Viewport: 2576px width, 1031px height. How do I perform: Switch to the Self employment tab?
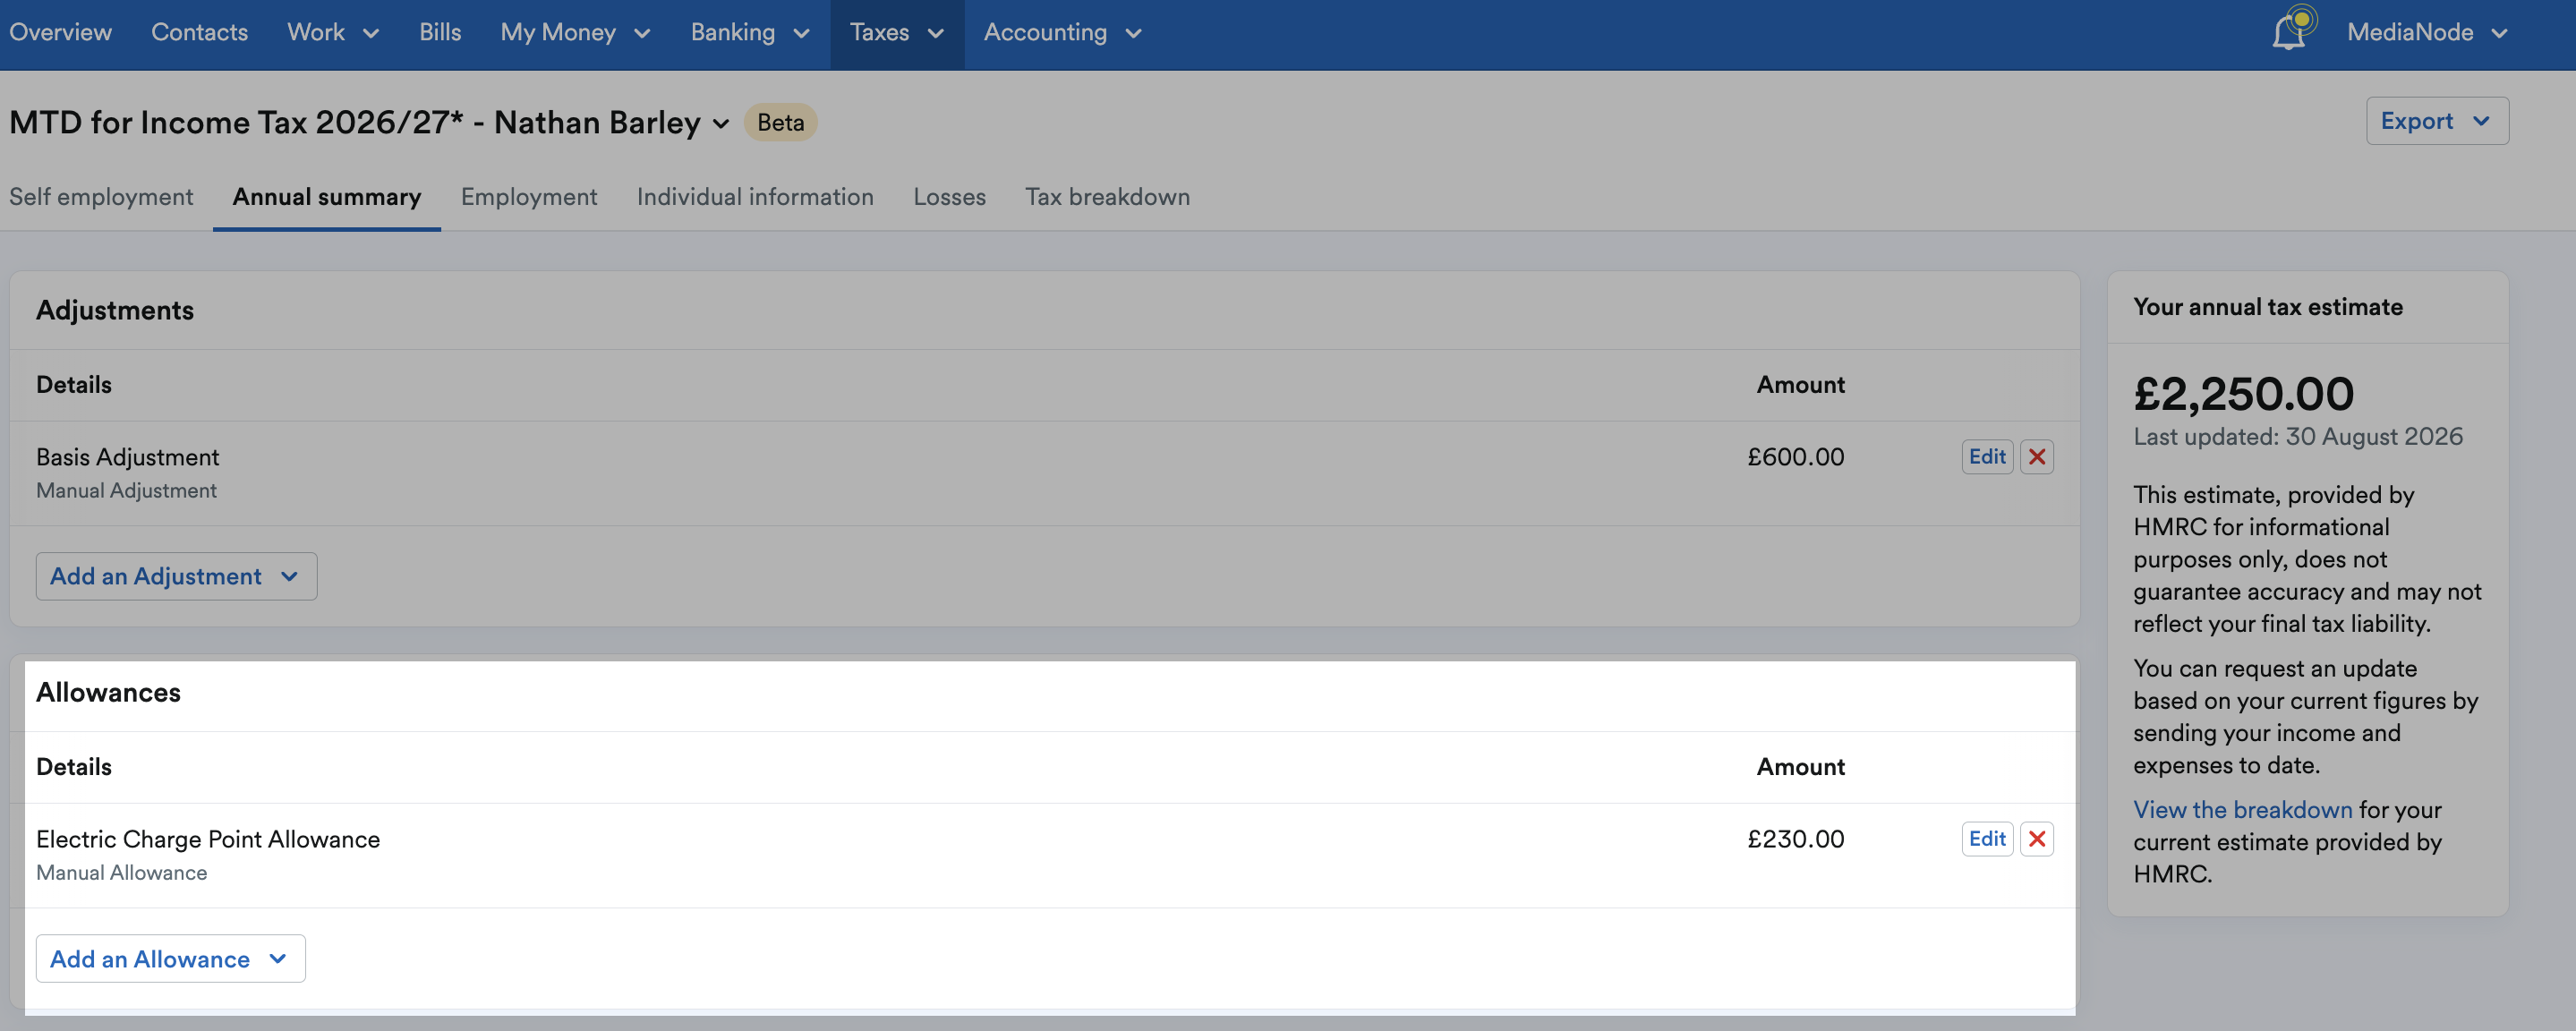(x=101, y=197)
